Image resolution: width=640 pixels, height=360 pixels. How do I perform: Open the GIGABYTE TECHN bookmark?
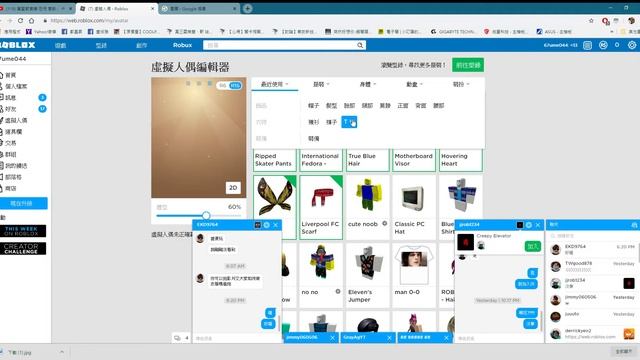(452, 31)
